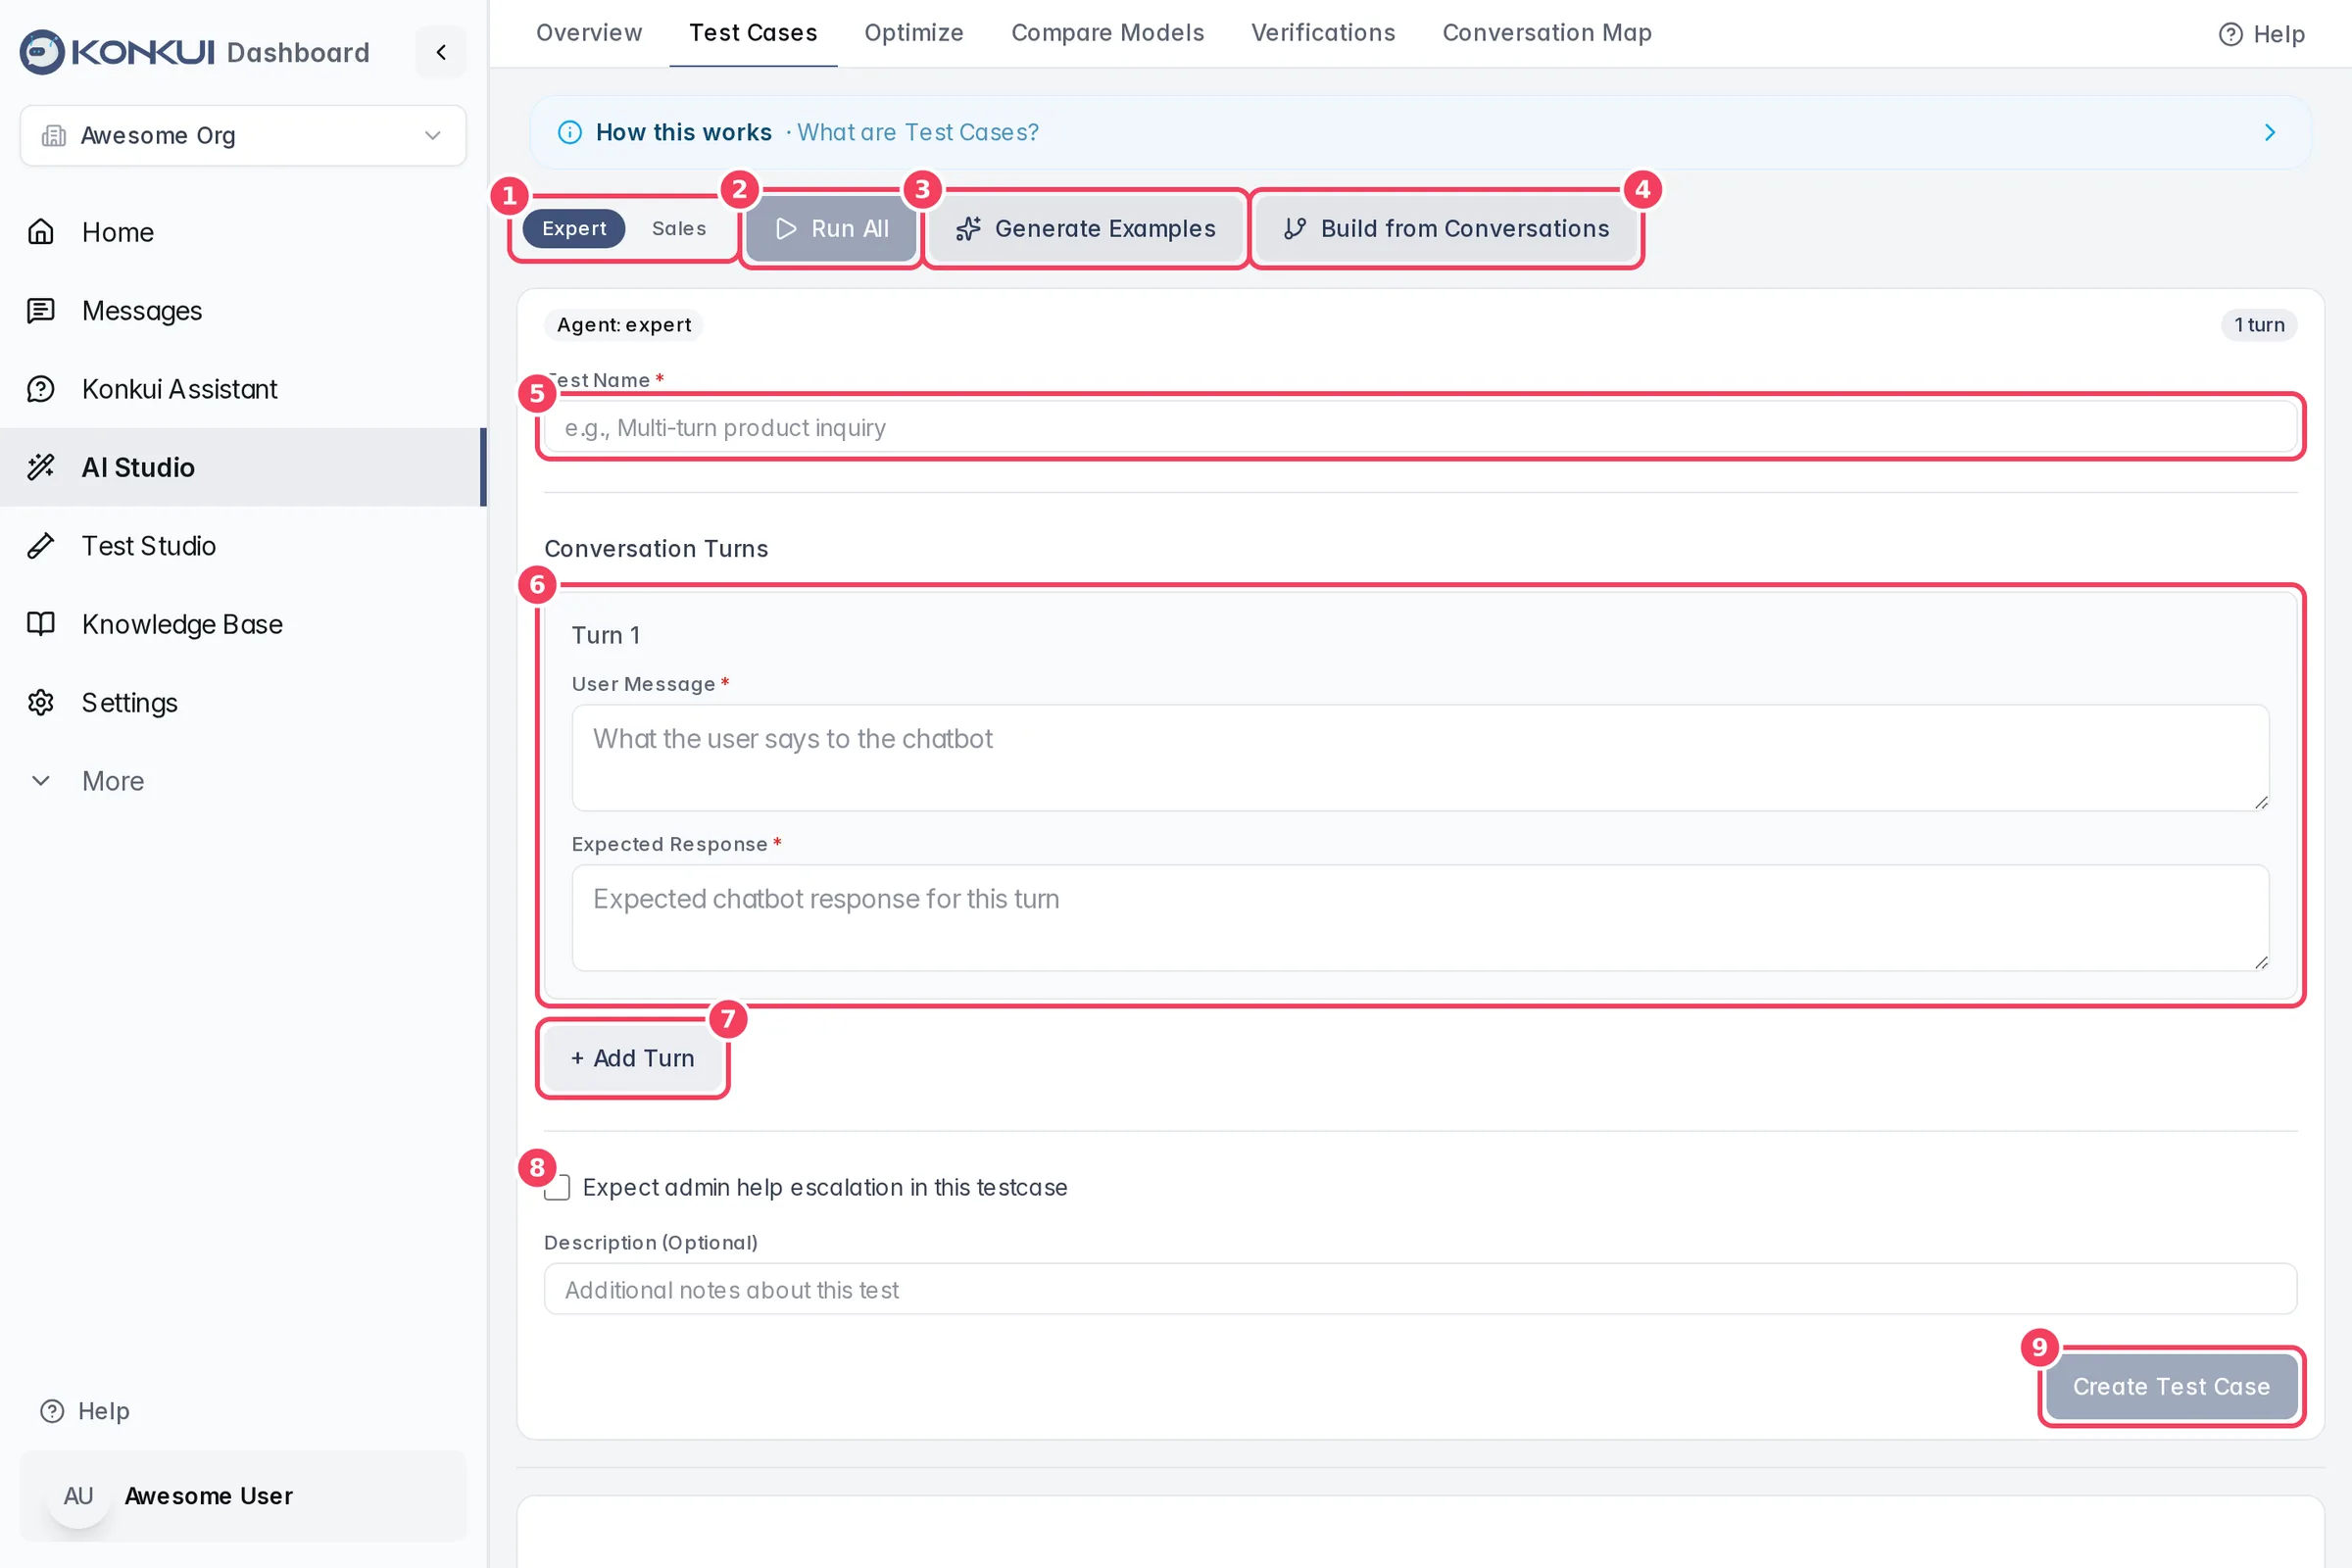Click the AU user avatar

(x=78, y=1496)
